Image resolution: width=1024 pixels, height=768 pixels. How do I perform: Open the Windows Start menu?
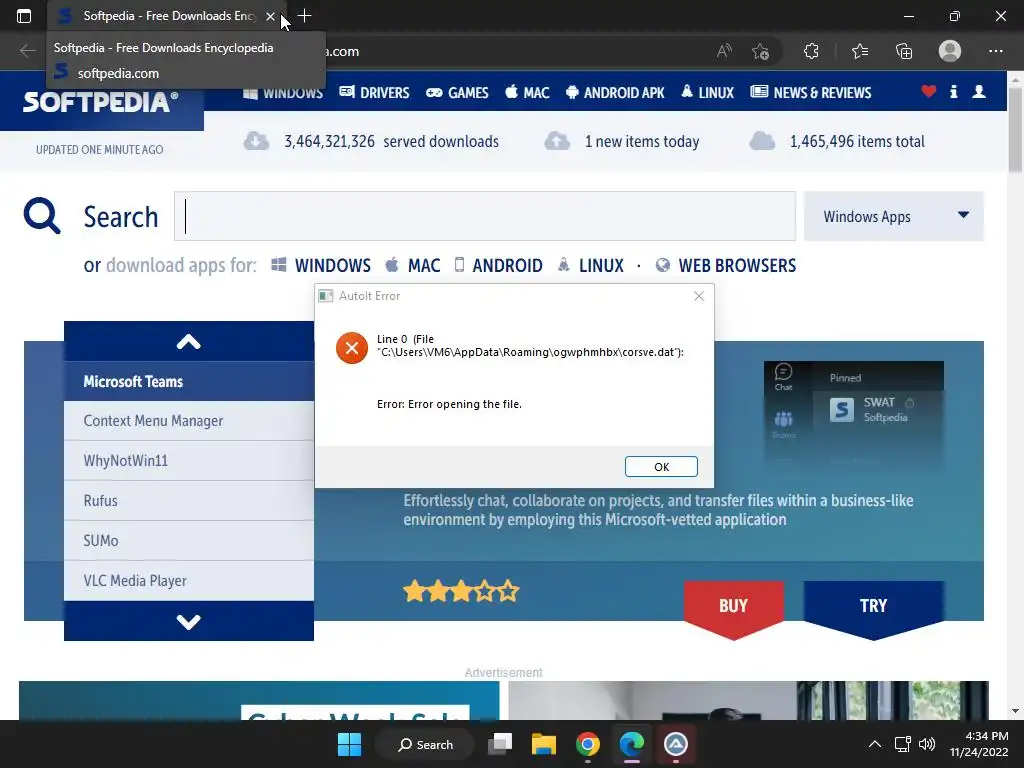click(x=349, y=744)
